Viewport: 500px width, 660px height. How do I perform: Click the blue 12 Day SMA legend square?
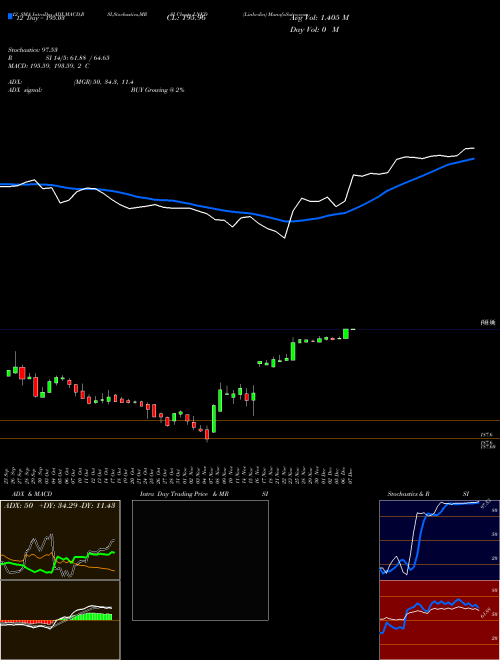pyautogui.click(x=10, y=16)
